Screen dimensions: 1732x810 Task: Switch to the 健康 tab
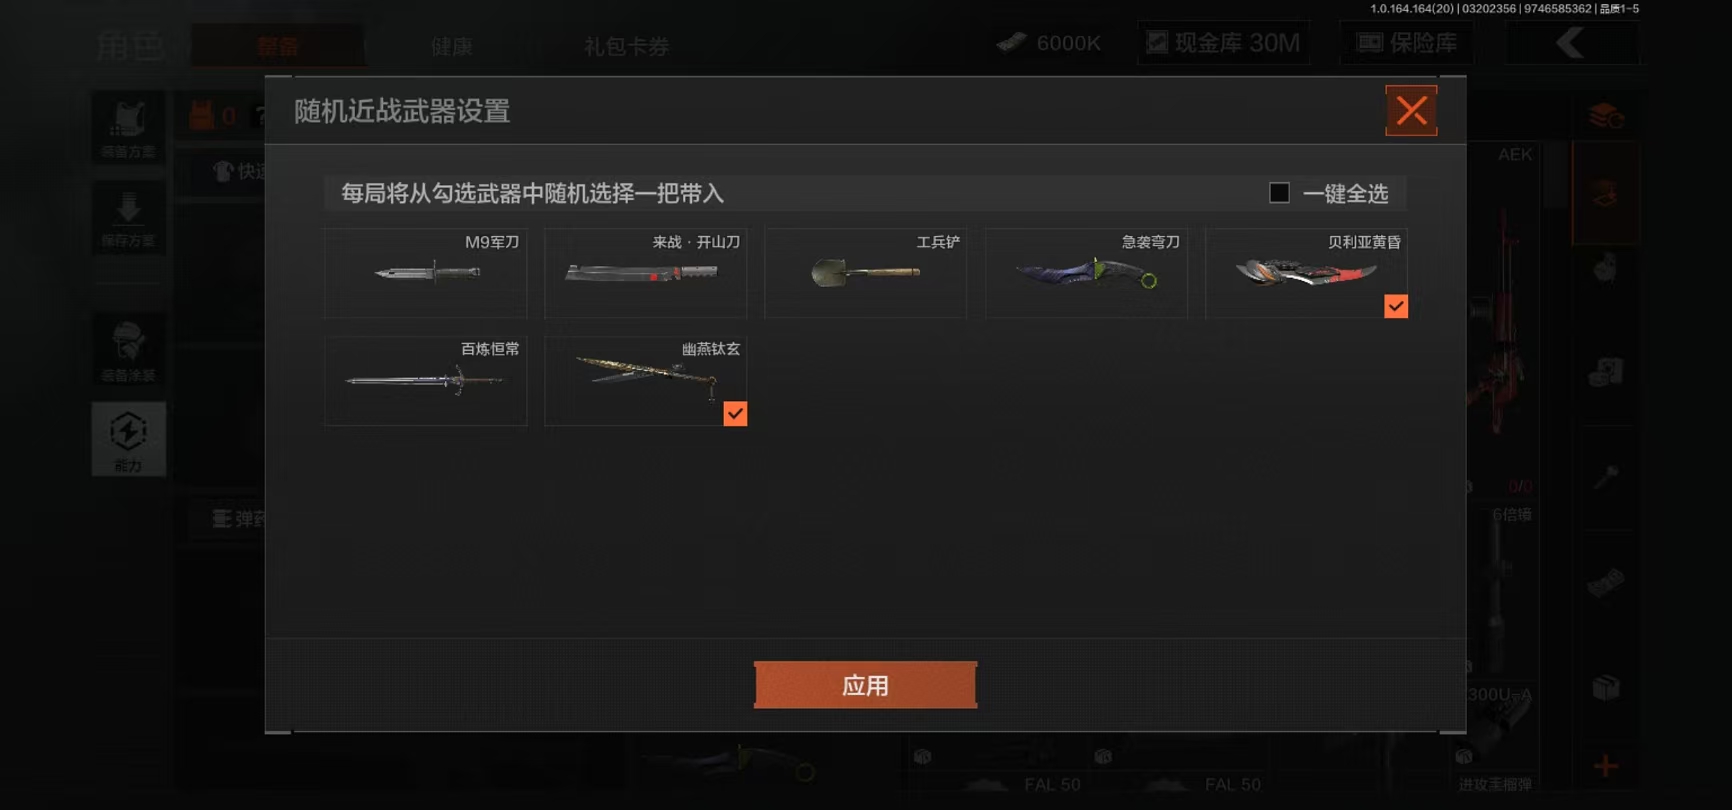(x=452, y=46)
